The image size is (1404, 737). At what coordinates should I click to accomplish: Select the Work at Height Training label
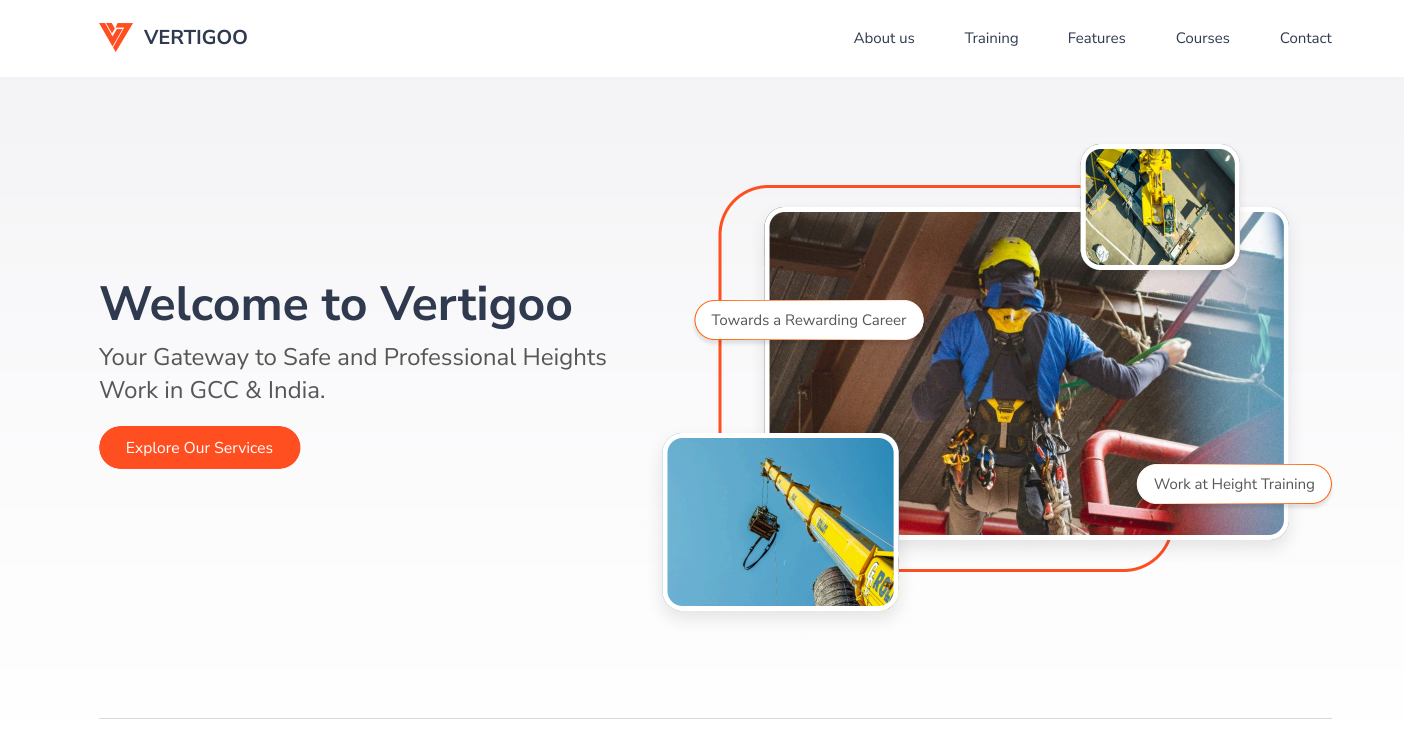tap(1234, 484)
